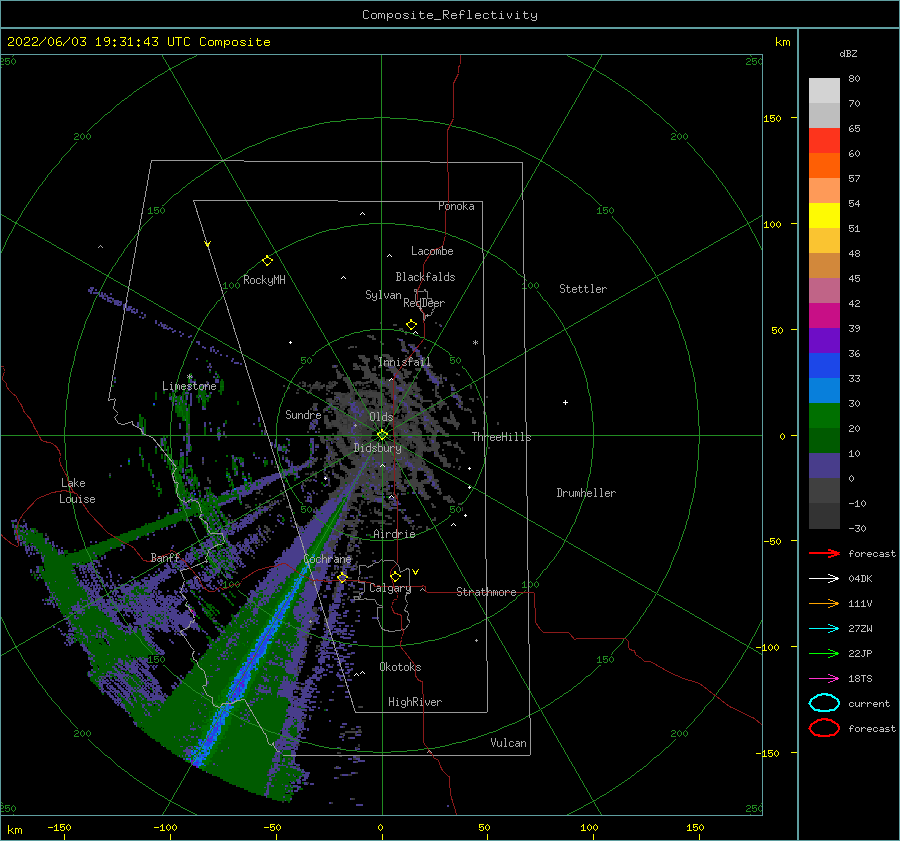Click the 51 dBZ yellow color swatch
The width and height of the screenshot is (900, 841).
click(x=824, y=215)
